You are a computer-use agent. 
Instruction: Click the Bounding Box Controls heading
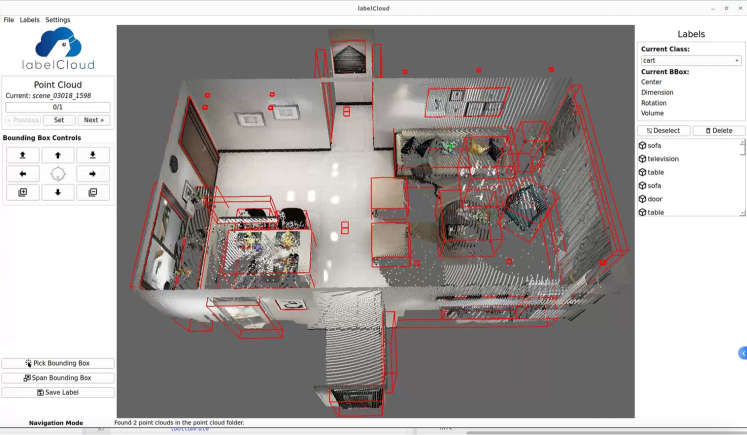click(42, 138)
